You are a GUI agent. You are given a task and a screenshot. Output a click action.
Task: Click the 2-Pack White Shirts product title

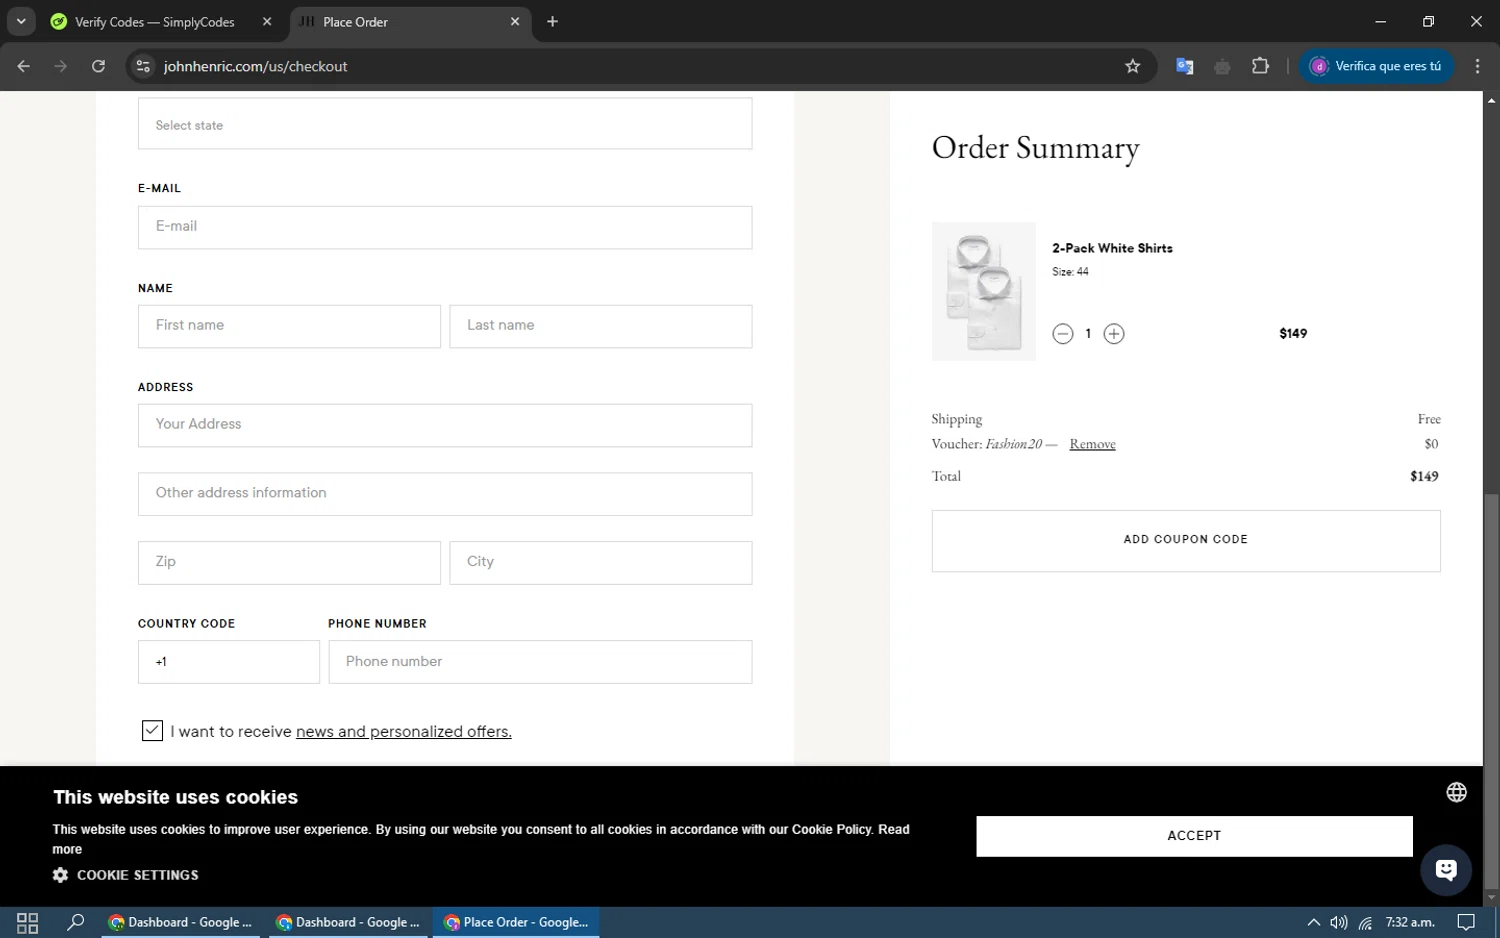click(x=1112, y=248)
